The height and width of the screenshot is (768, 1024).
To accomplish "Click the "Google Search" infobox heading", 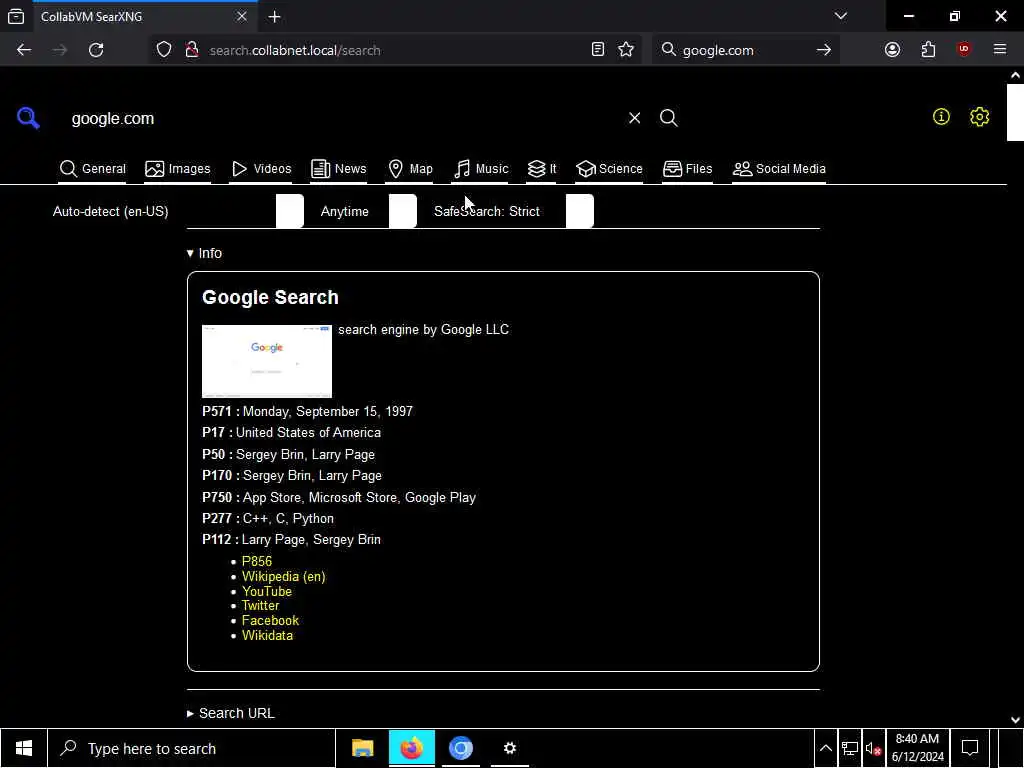I will pos(270,298).
